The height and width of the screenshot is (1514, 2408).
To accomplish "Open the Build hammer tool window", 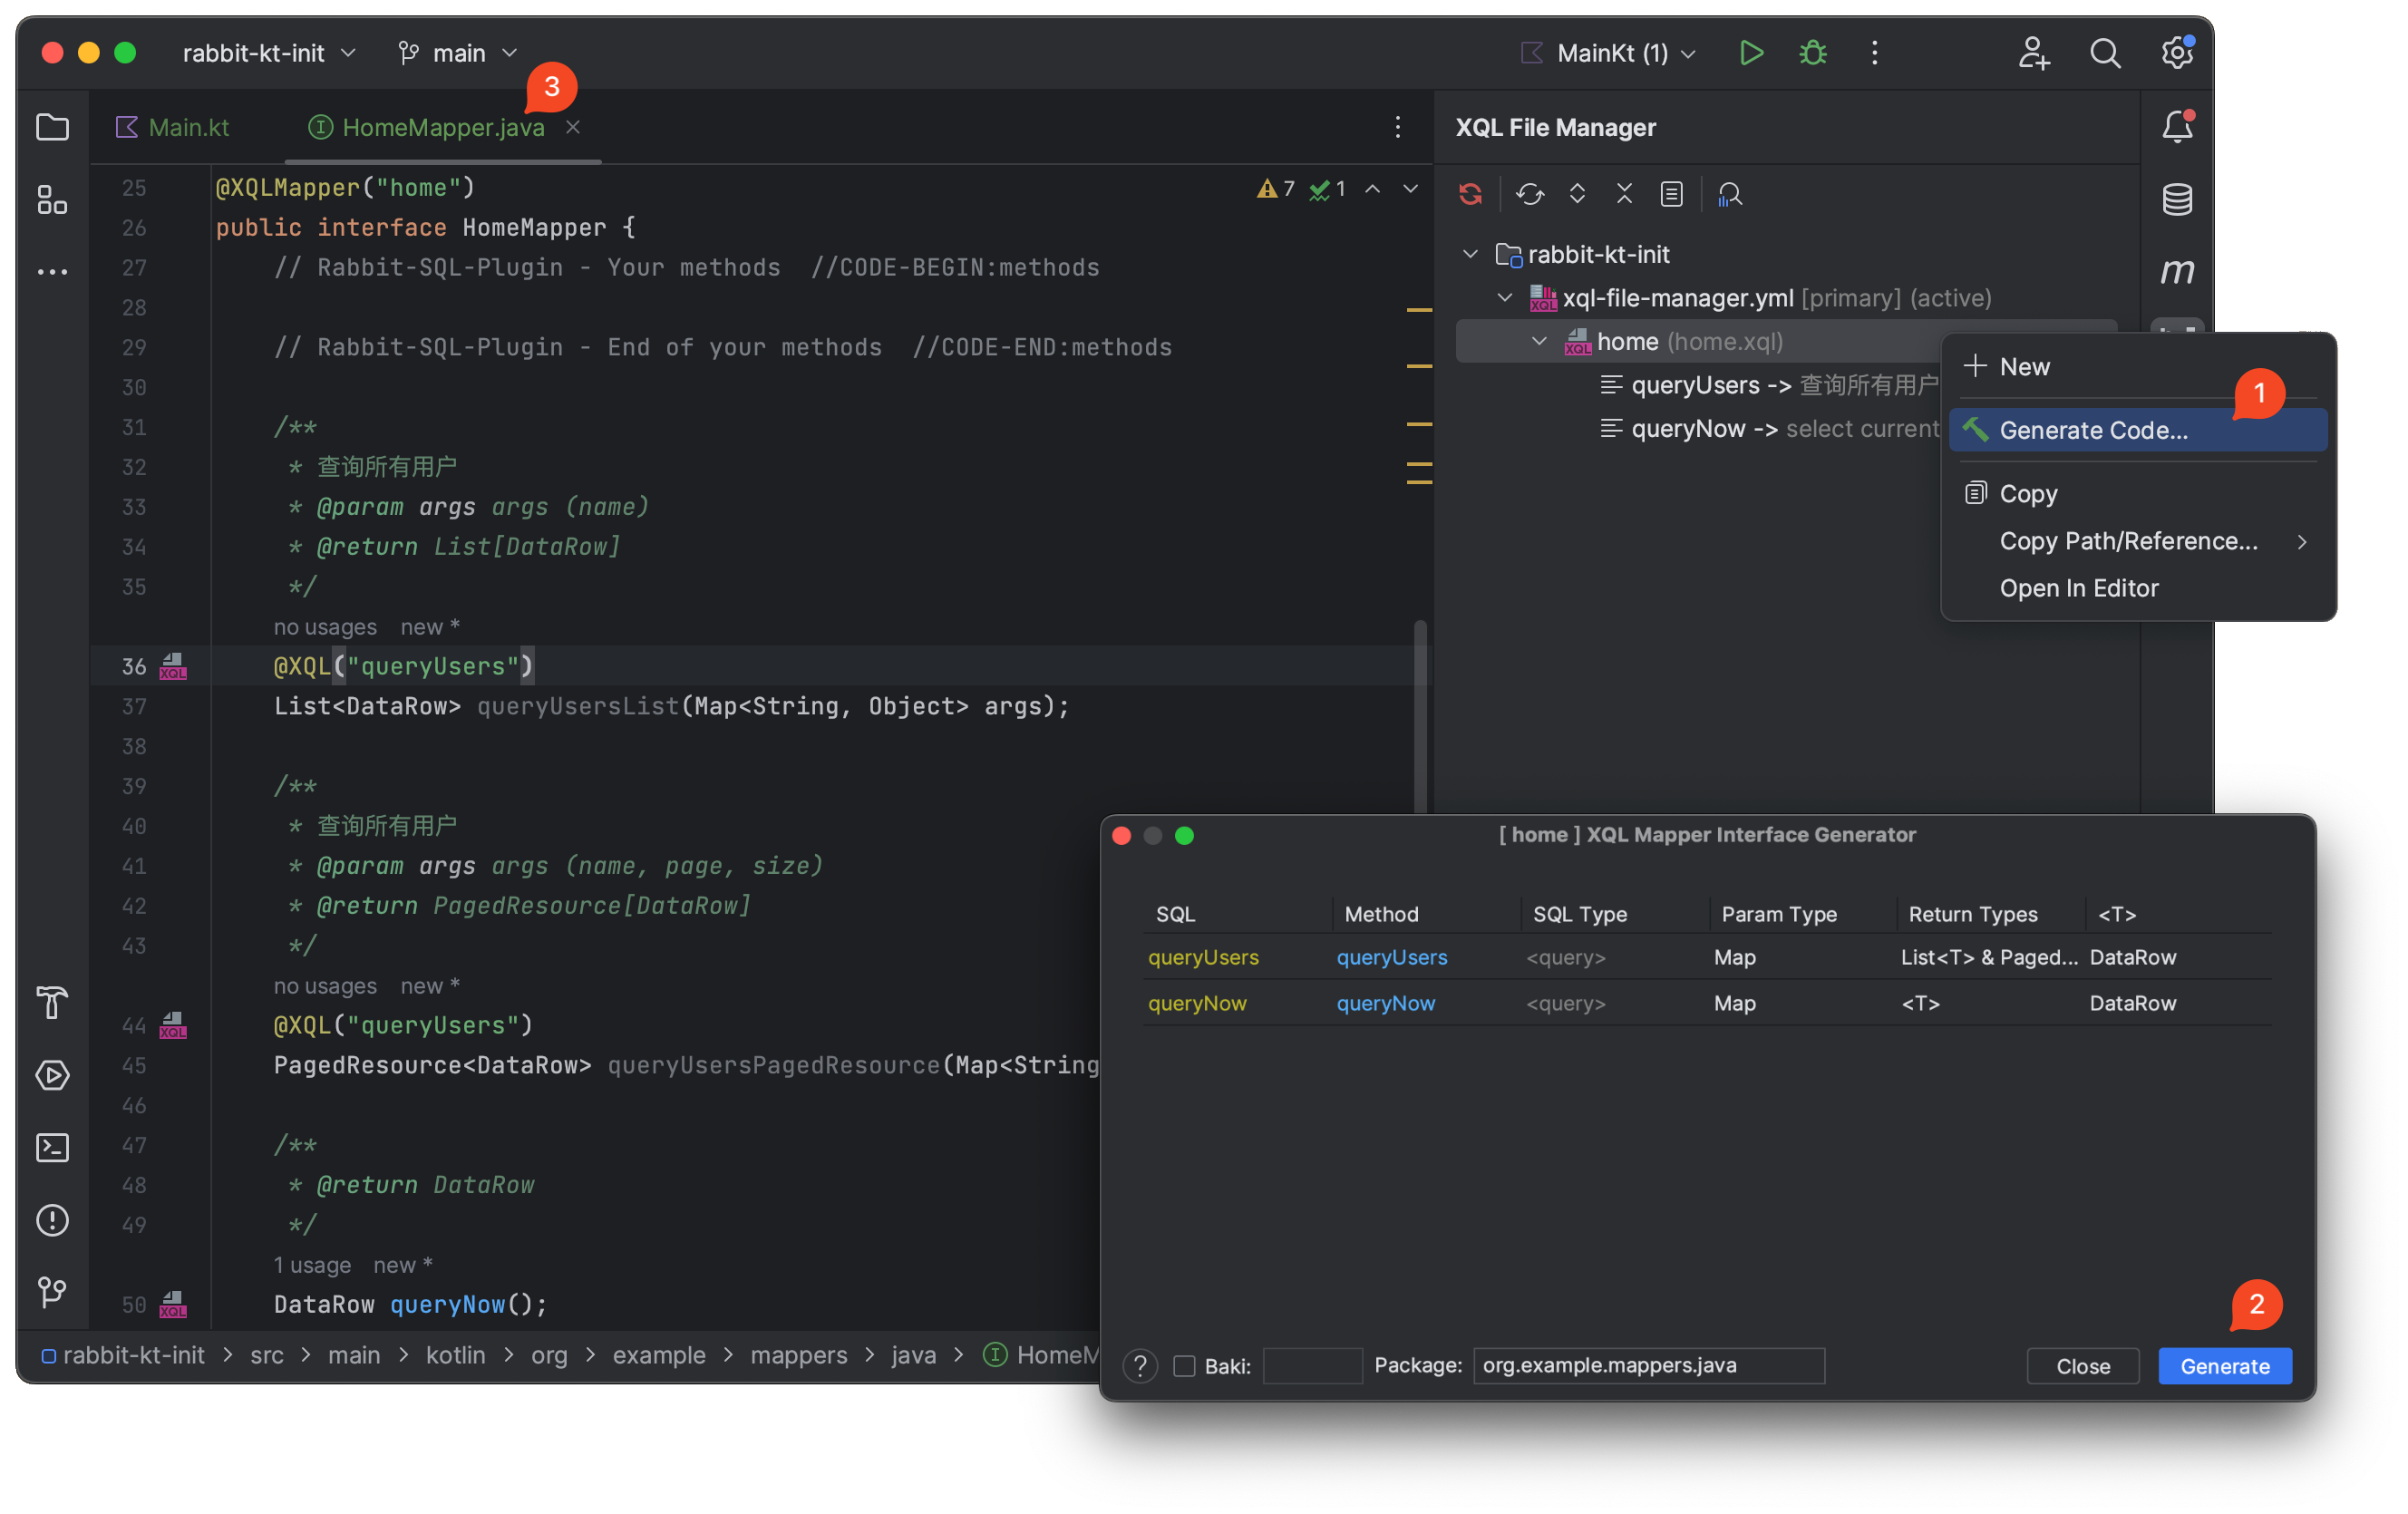I will [52, 1003].
